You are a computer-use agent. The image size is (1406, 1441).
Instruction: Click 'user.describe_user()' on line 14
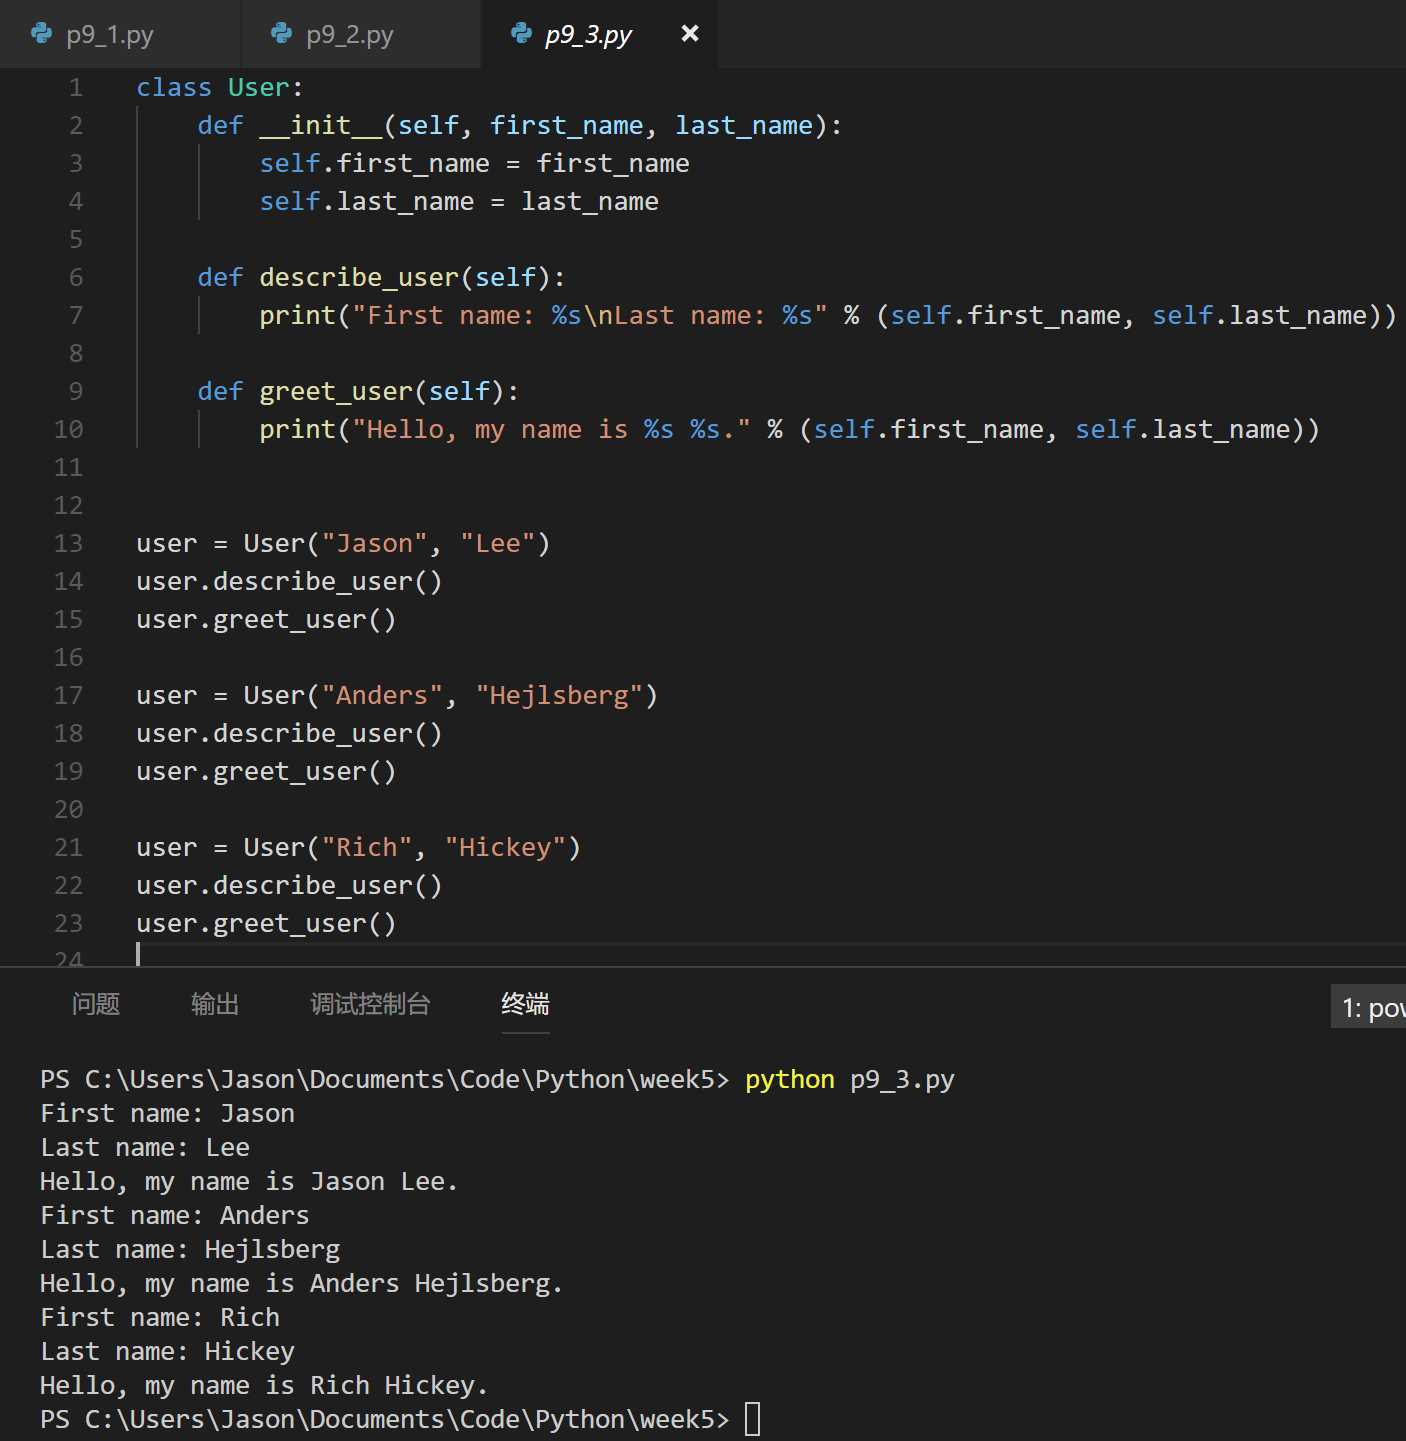(x=289, y=582)
